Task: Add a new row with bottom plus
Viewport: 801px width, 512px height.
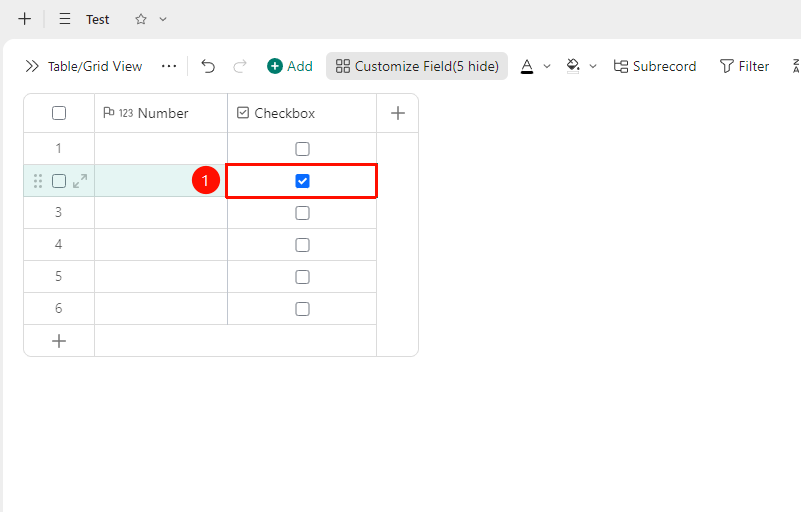Action: coord(59,341)
